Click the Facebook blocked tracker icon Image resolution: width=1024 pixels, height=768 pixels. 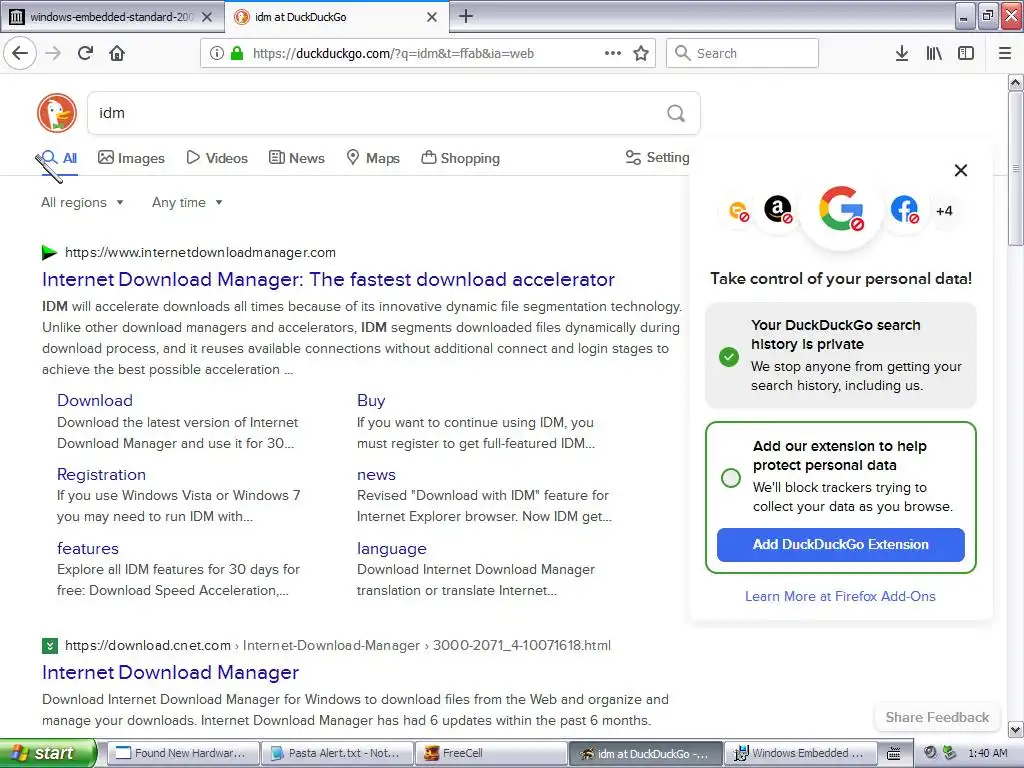pos(904,210)
